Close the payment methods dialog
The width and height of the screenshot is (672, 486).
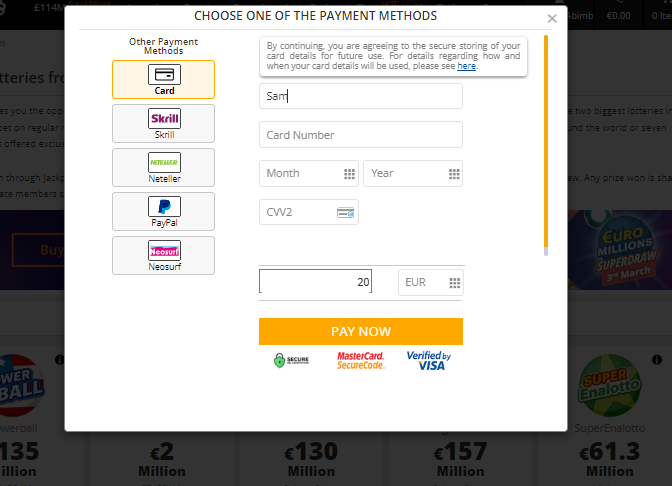pos(552,18)
